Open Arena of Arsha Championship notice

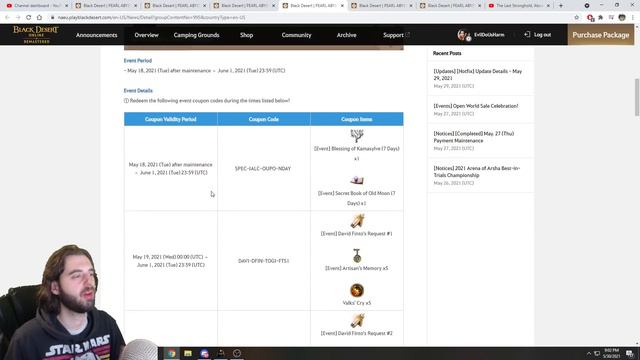coord(476,171)
